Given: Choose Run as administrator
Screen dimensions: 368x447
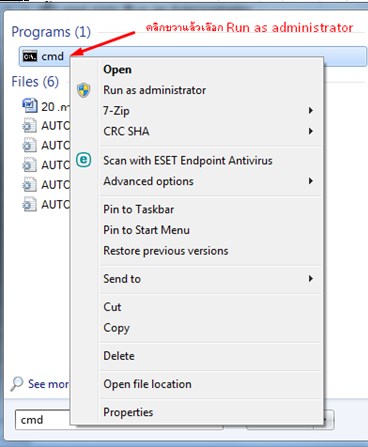Looking at the screenshot, I should (154, 90).
